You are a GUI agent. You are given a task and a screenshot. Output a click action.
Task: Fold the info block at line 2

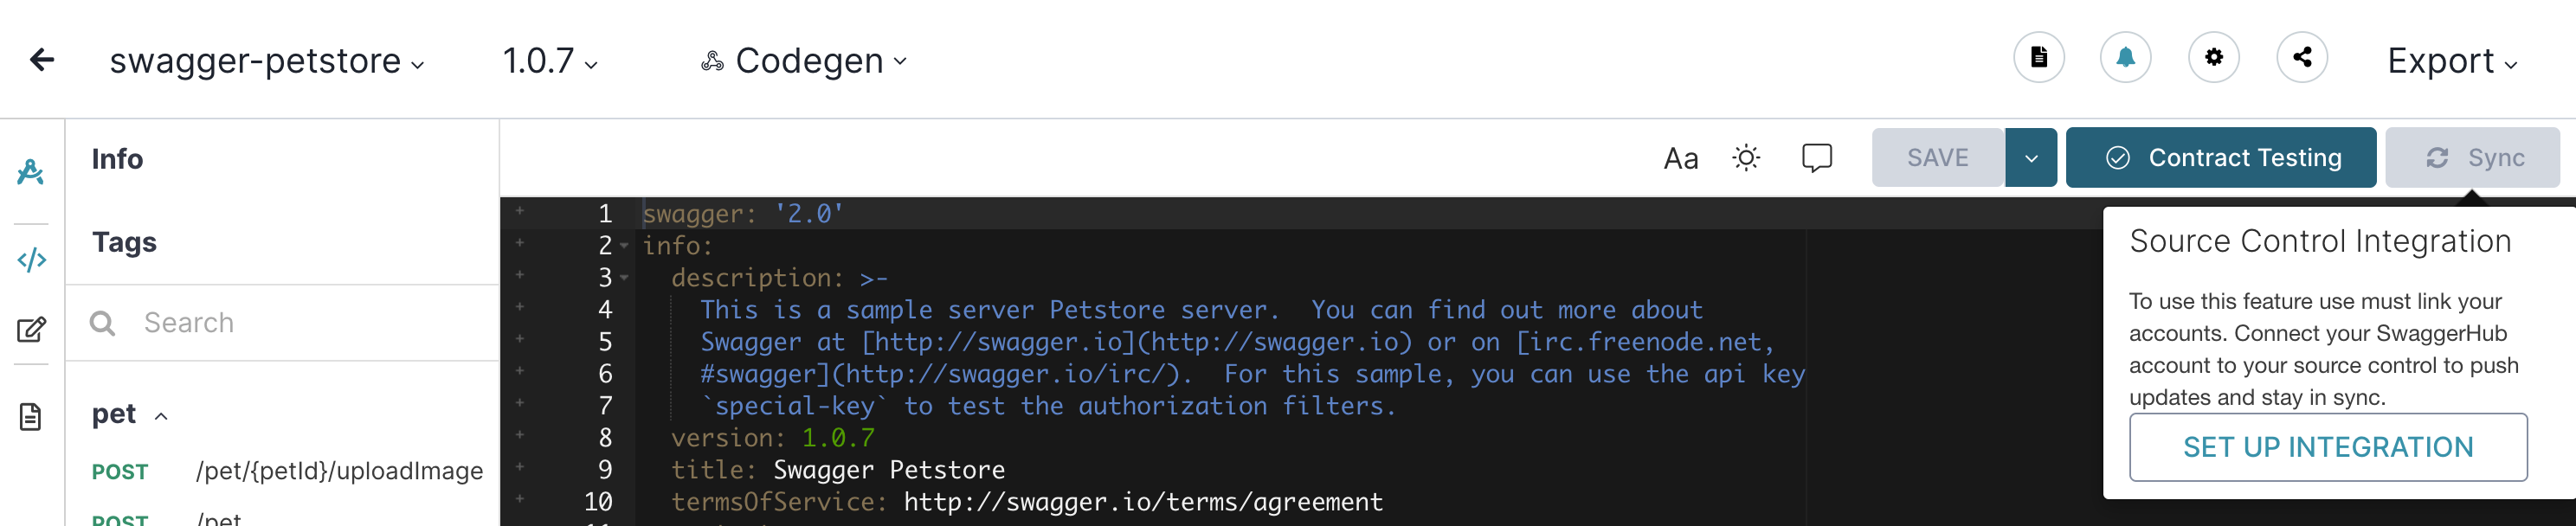[624, 246]
